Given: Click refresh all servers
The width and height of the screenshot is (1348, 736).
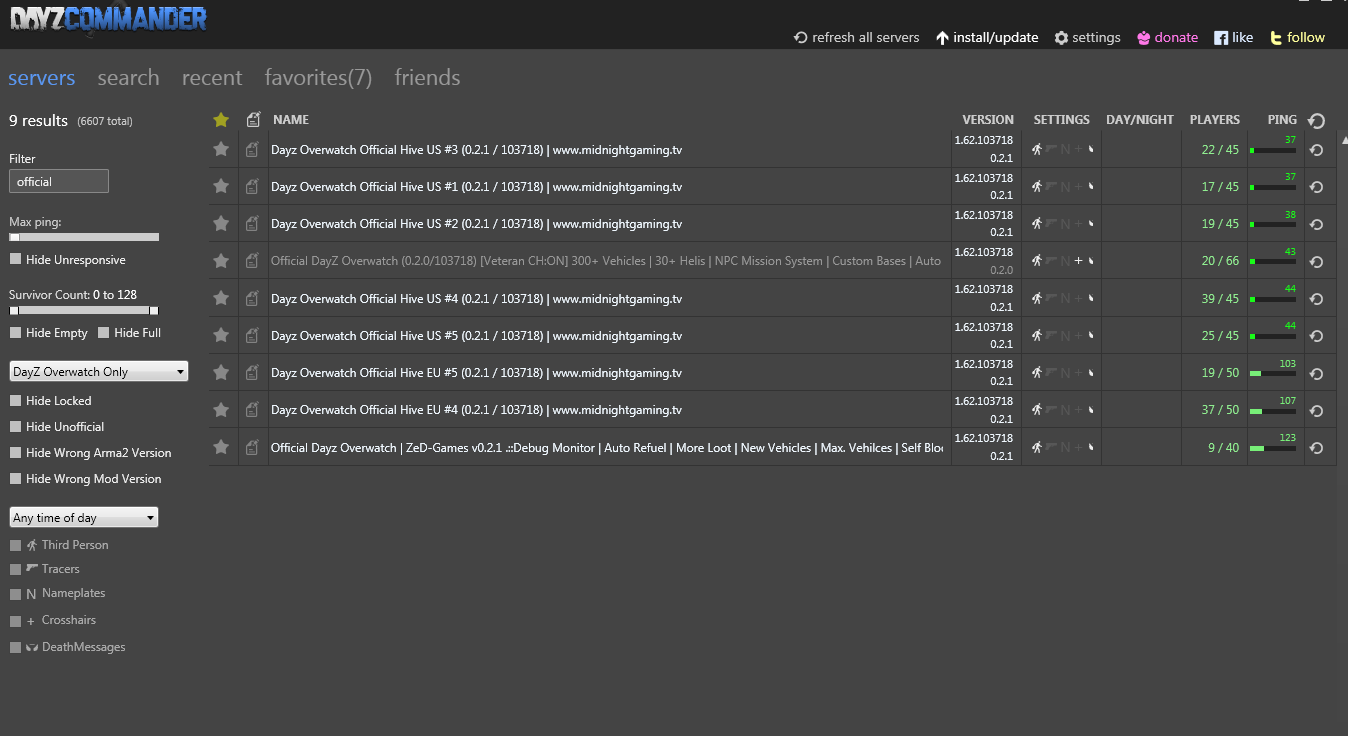Looking at the screenshot, I should point(856,38).
